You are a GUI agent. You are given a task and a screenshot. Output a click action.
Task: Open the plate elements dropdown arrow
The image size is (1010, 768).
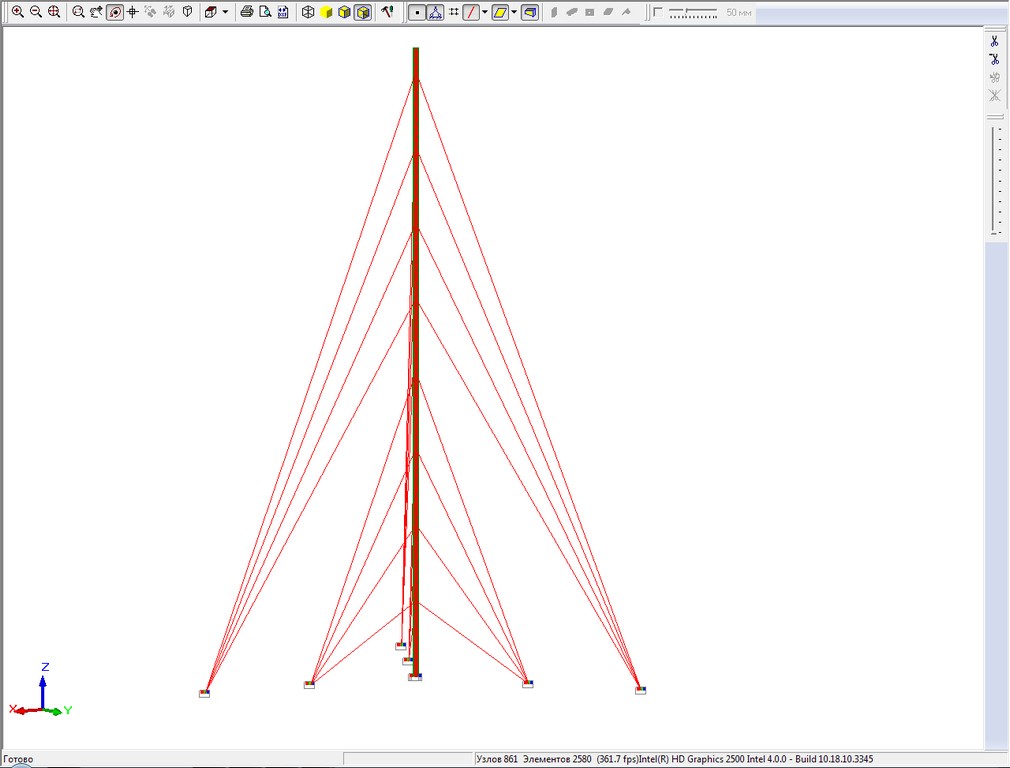pyautogui.click(x=513, y=12)
